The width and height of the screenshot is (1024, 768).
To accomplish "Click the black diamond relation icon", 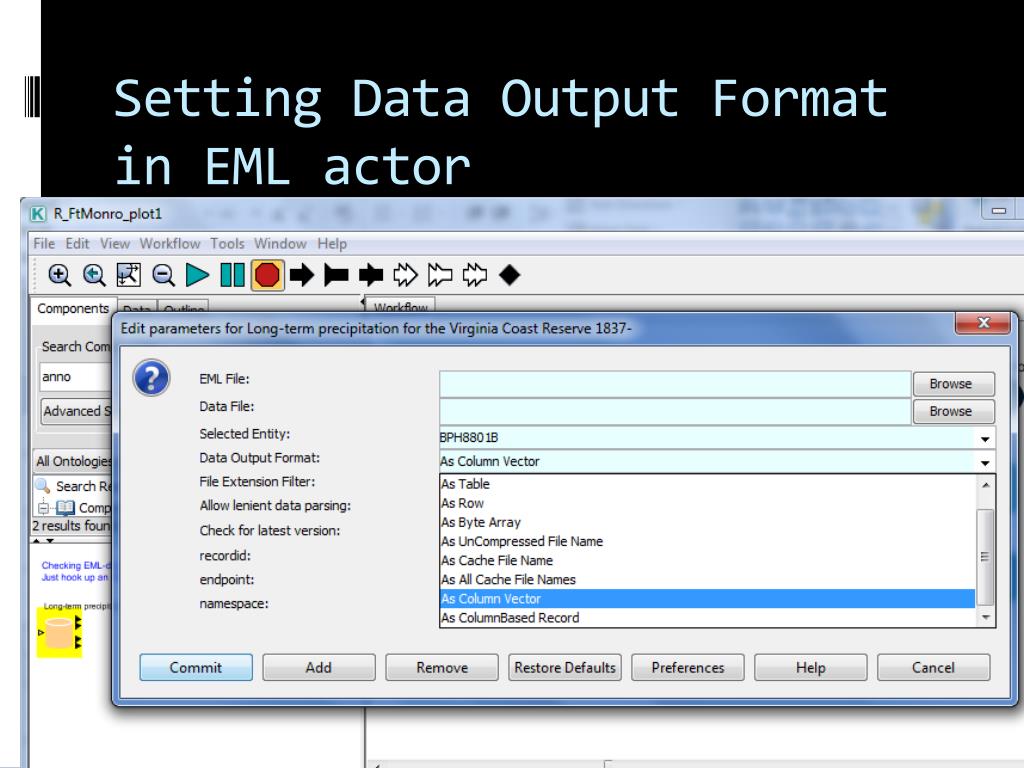I will (509, 275).
